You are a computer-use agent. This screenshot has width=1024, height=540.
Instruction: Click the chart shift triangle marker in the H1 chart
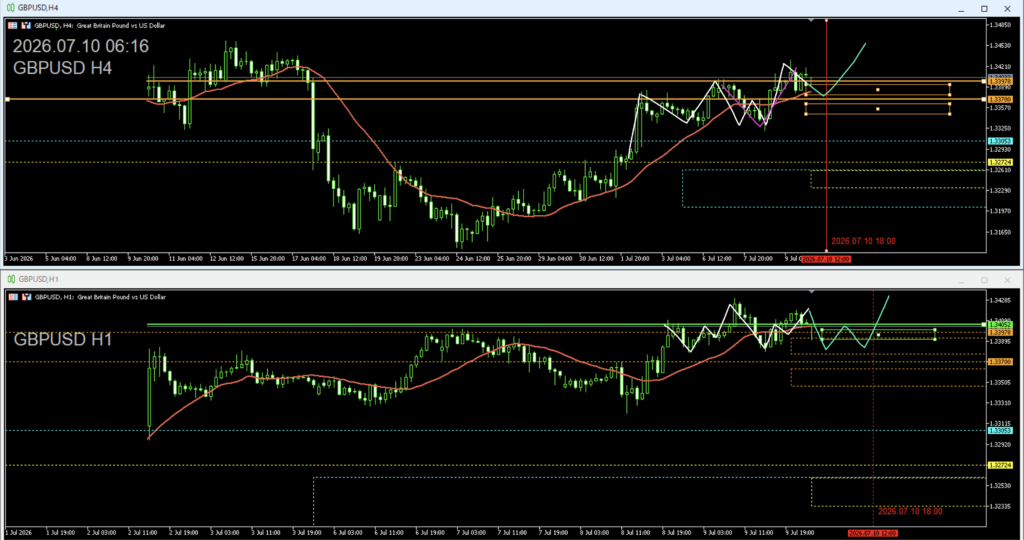[x=811, y=291]
